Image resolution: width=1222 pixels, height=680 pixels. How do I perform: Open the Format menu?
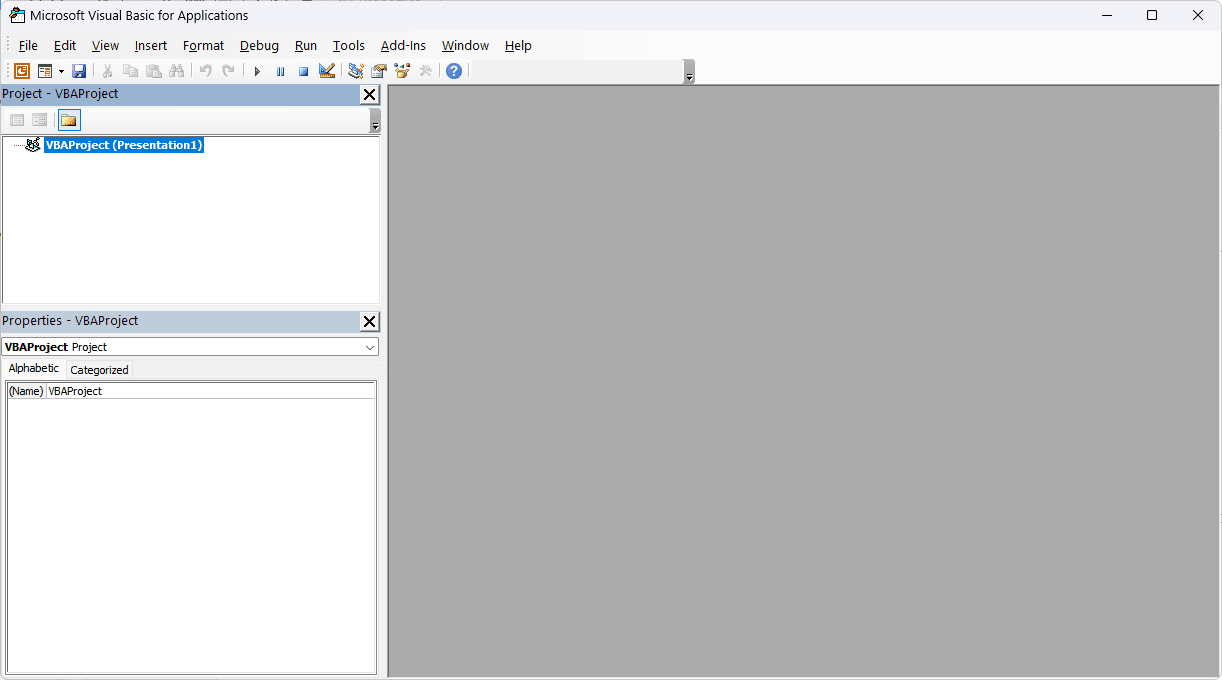[x=204, y=46]
